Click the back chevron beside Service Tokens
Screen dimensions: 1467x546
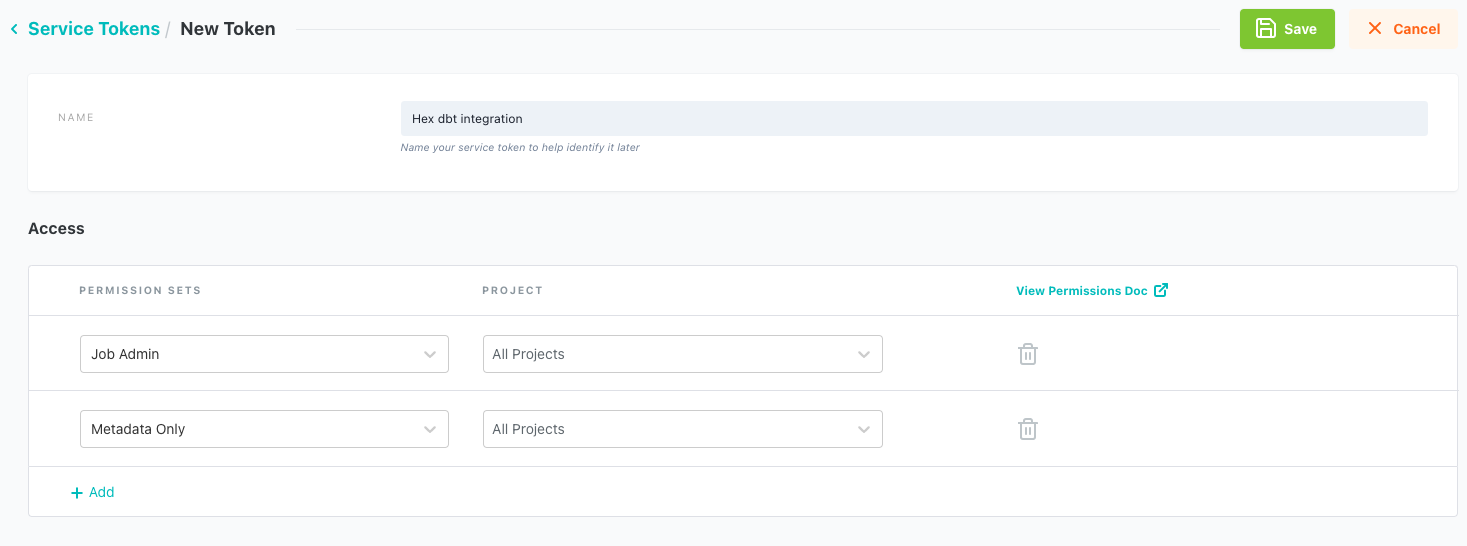[x=14, y=30]
